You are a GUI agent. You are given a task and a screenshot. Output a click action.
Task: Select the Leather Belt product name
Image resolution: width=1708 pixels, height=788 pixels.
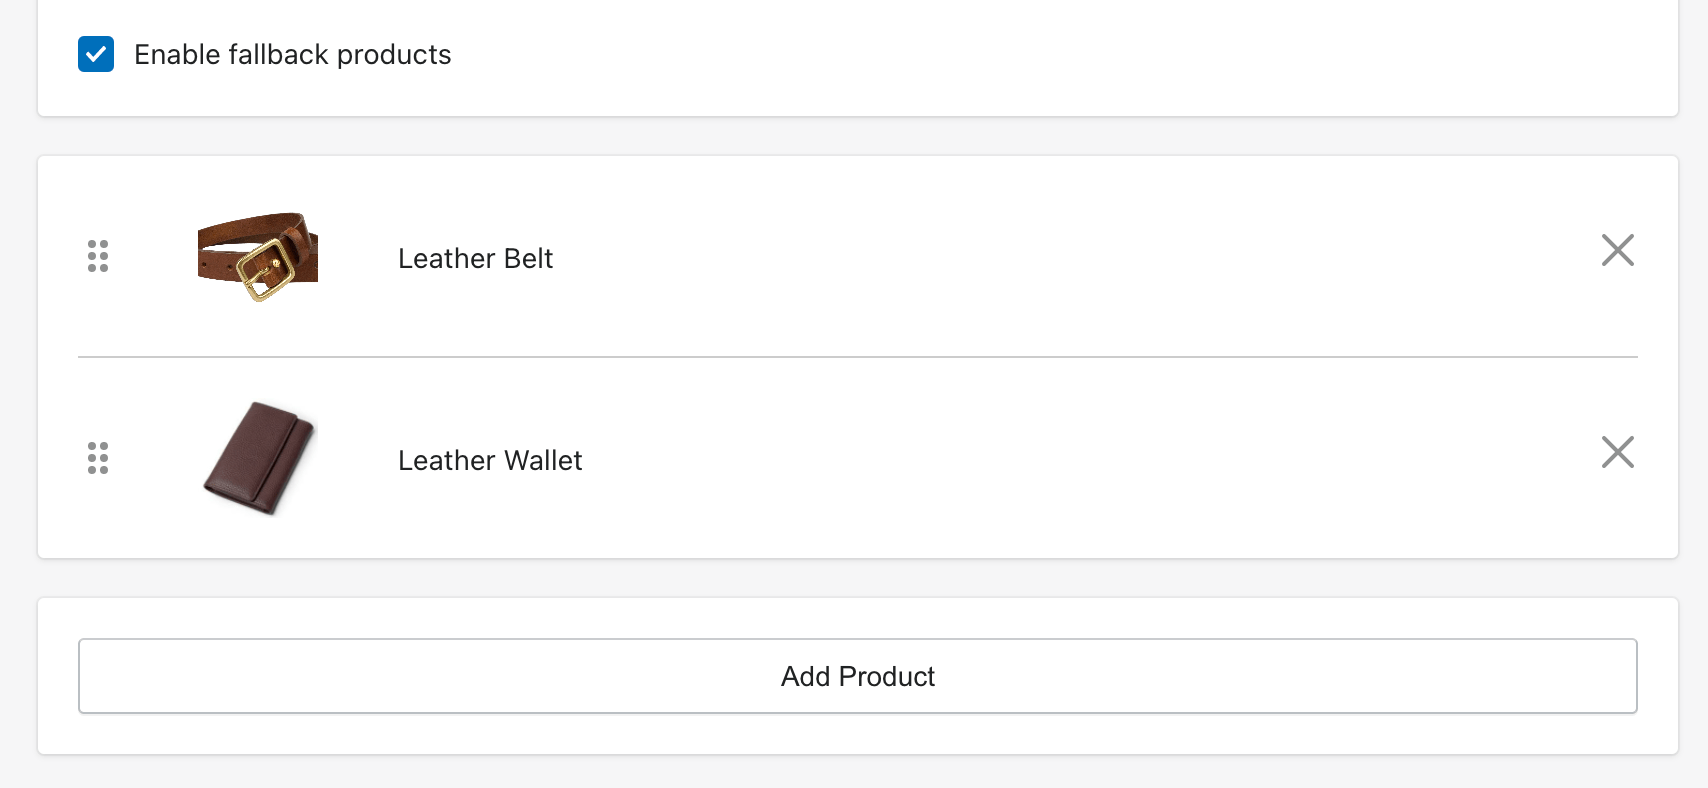(475, 258)
